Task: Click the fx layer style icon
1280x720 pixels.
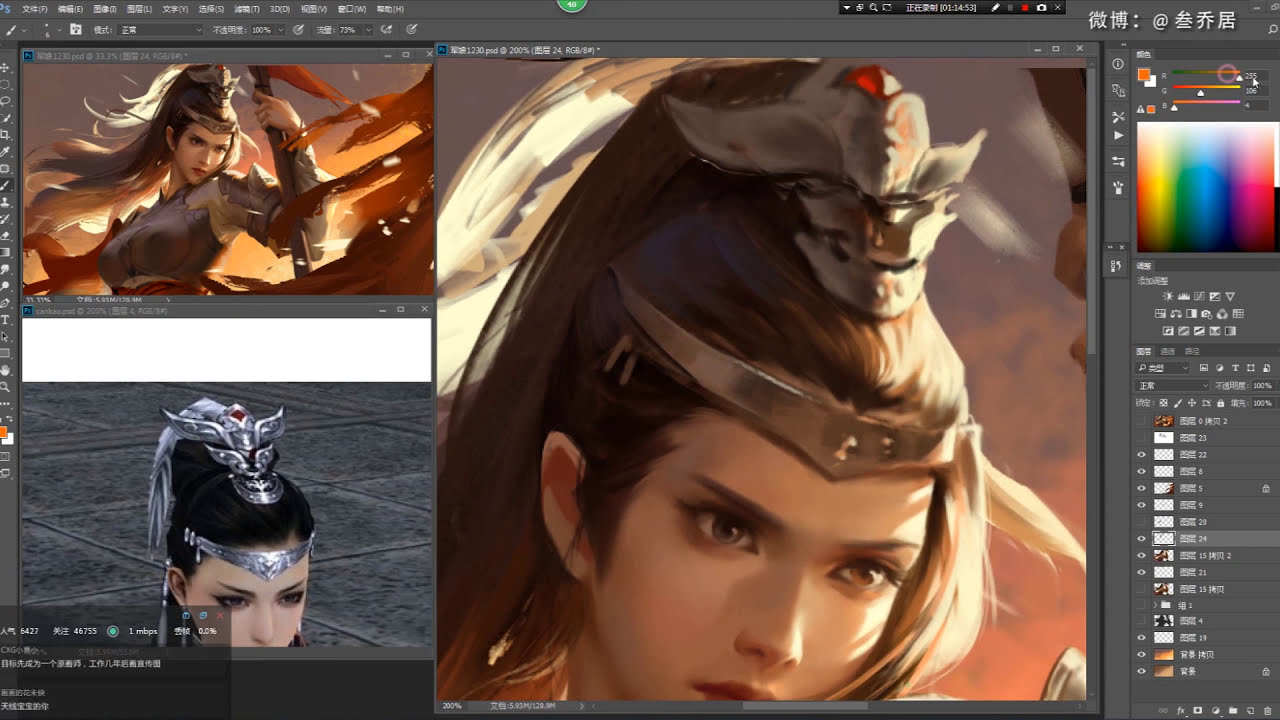Action: click(1181, 711)
